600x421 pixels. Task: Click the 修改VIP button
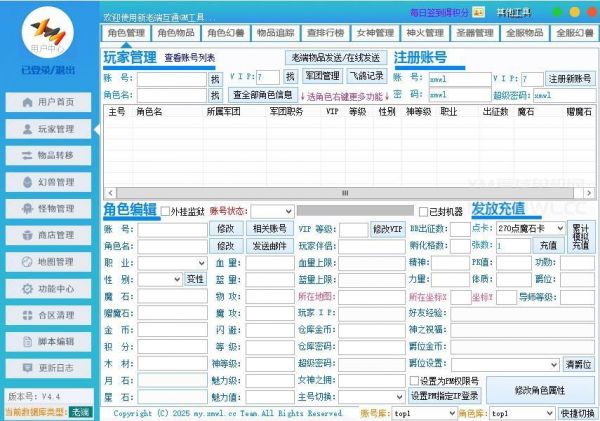[x=388, y=229]
